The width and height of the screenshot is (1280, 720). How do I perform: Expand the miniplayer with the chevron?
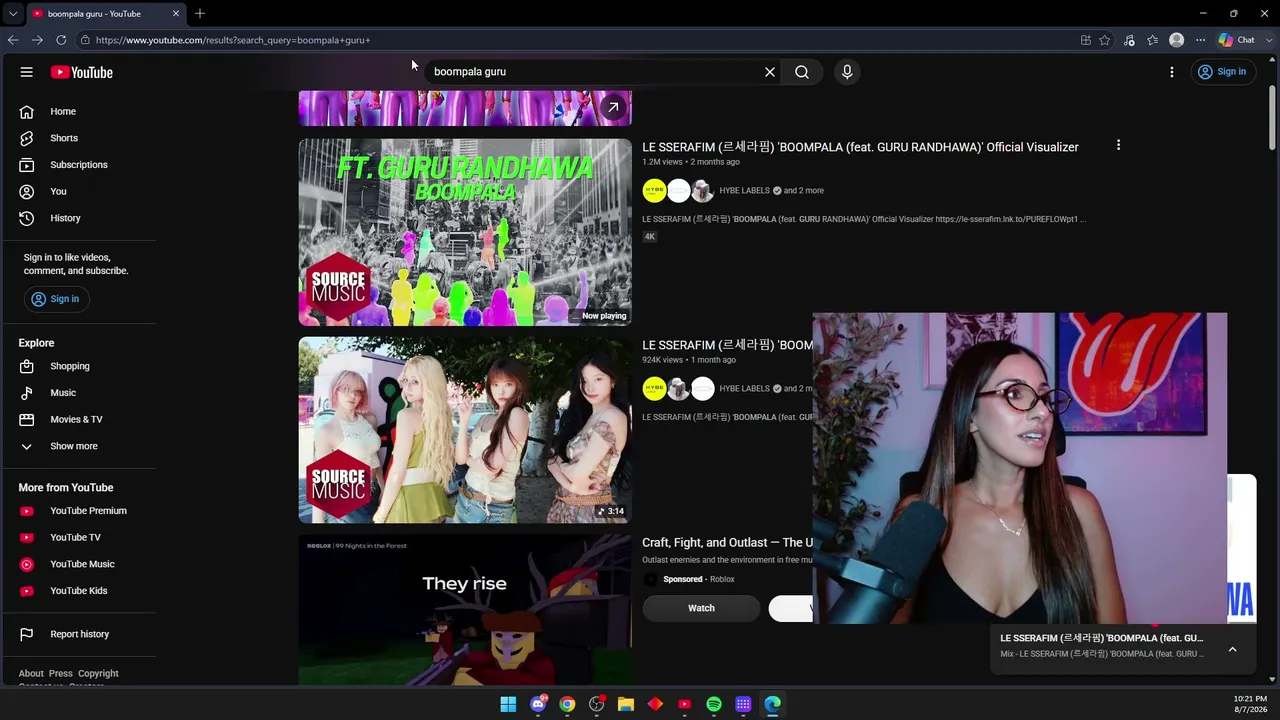[1232, 649]
